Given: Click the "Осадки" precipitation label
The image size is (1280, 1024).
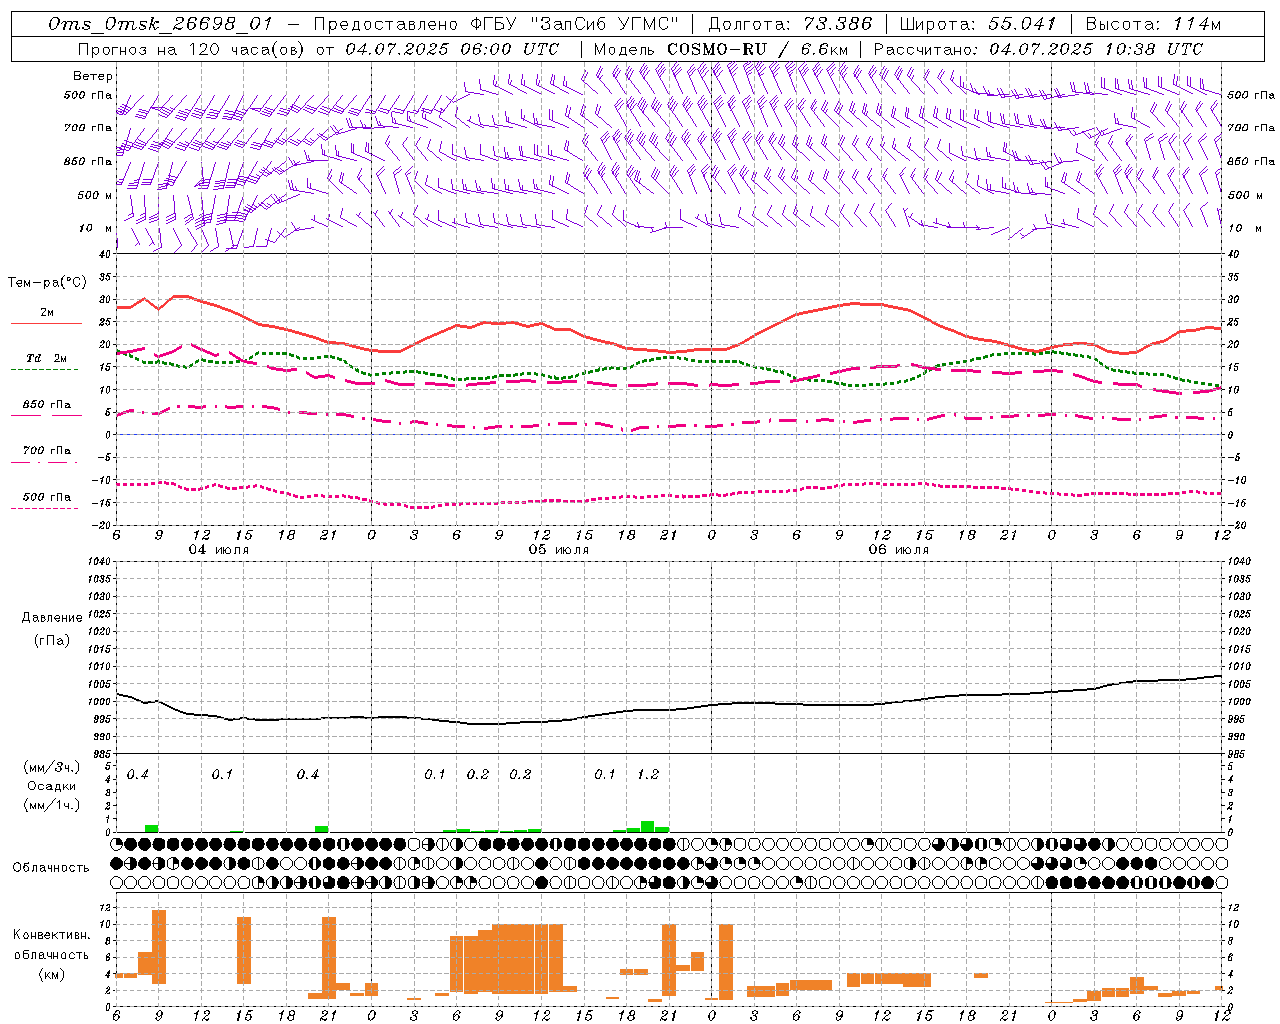Looking at the screenshot, I should coord(52,786).
